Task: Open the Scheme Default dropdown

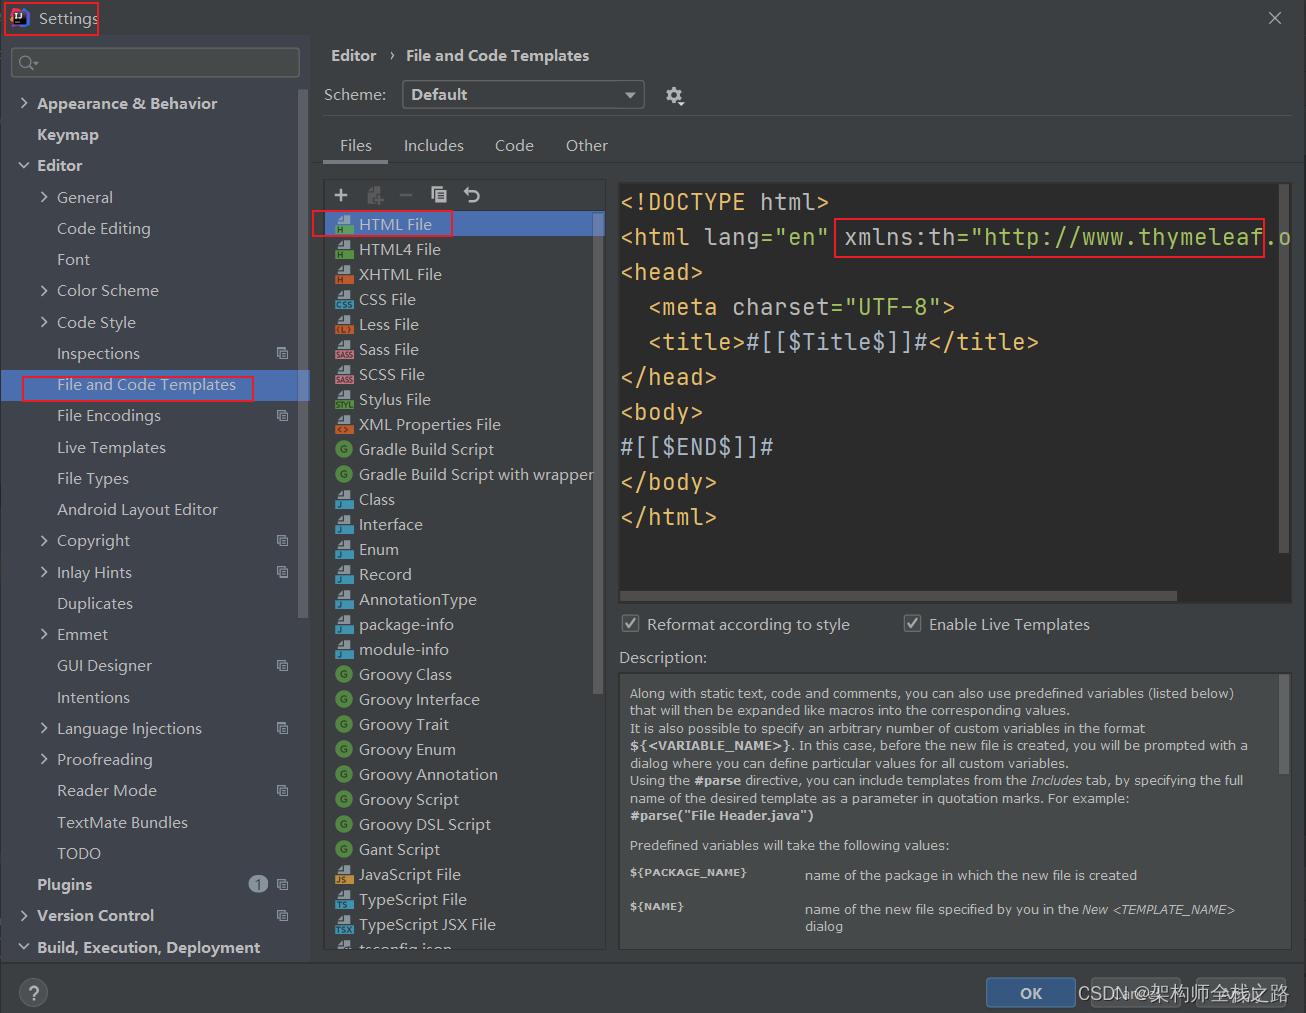Action: (523, 94)
